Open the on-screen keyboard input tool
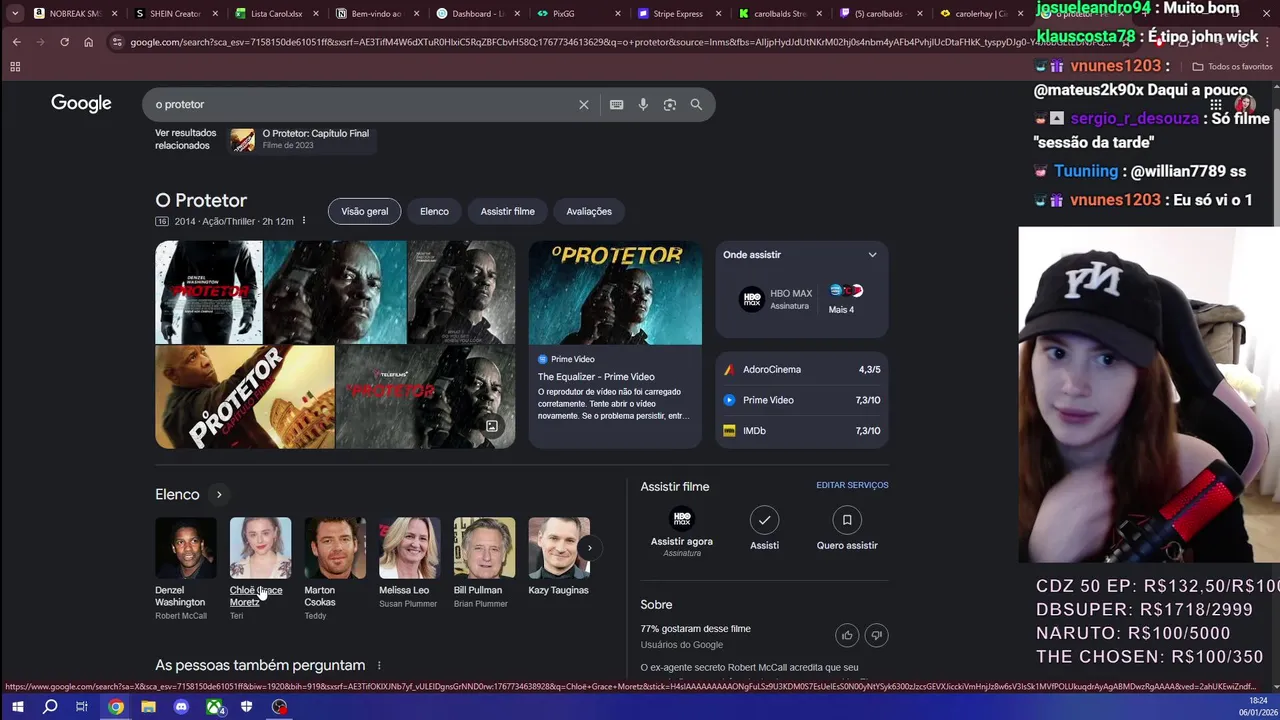 [x=616, y=105]
